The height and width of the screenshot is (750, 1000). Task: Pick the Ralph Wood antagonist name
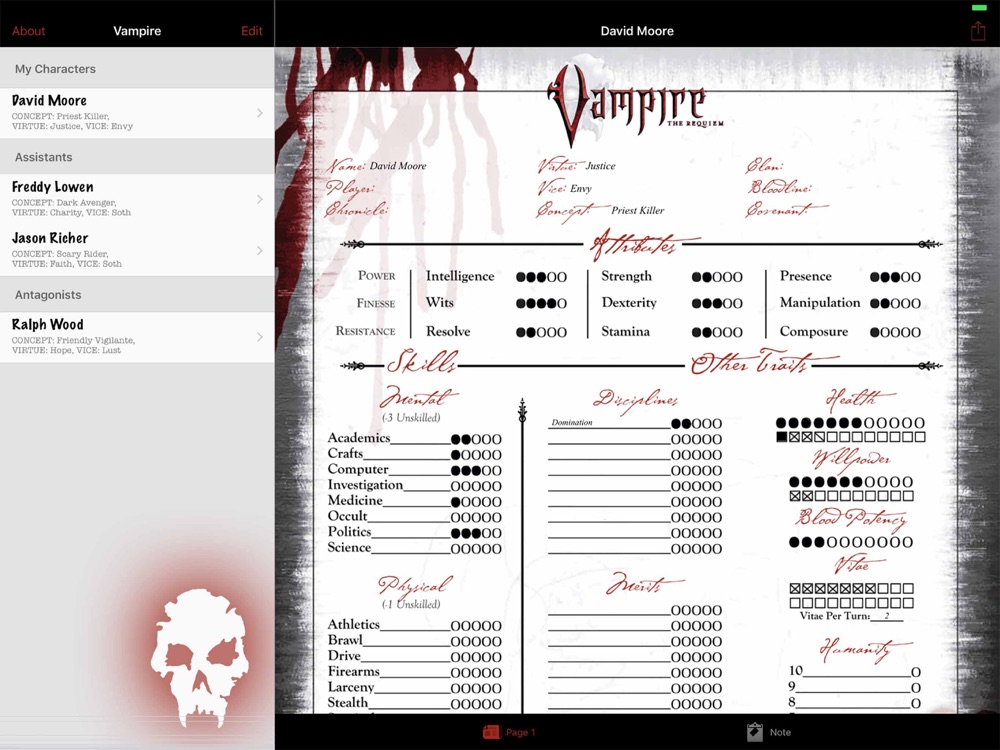[47, 324]
